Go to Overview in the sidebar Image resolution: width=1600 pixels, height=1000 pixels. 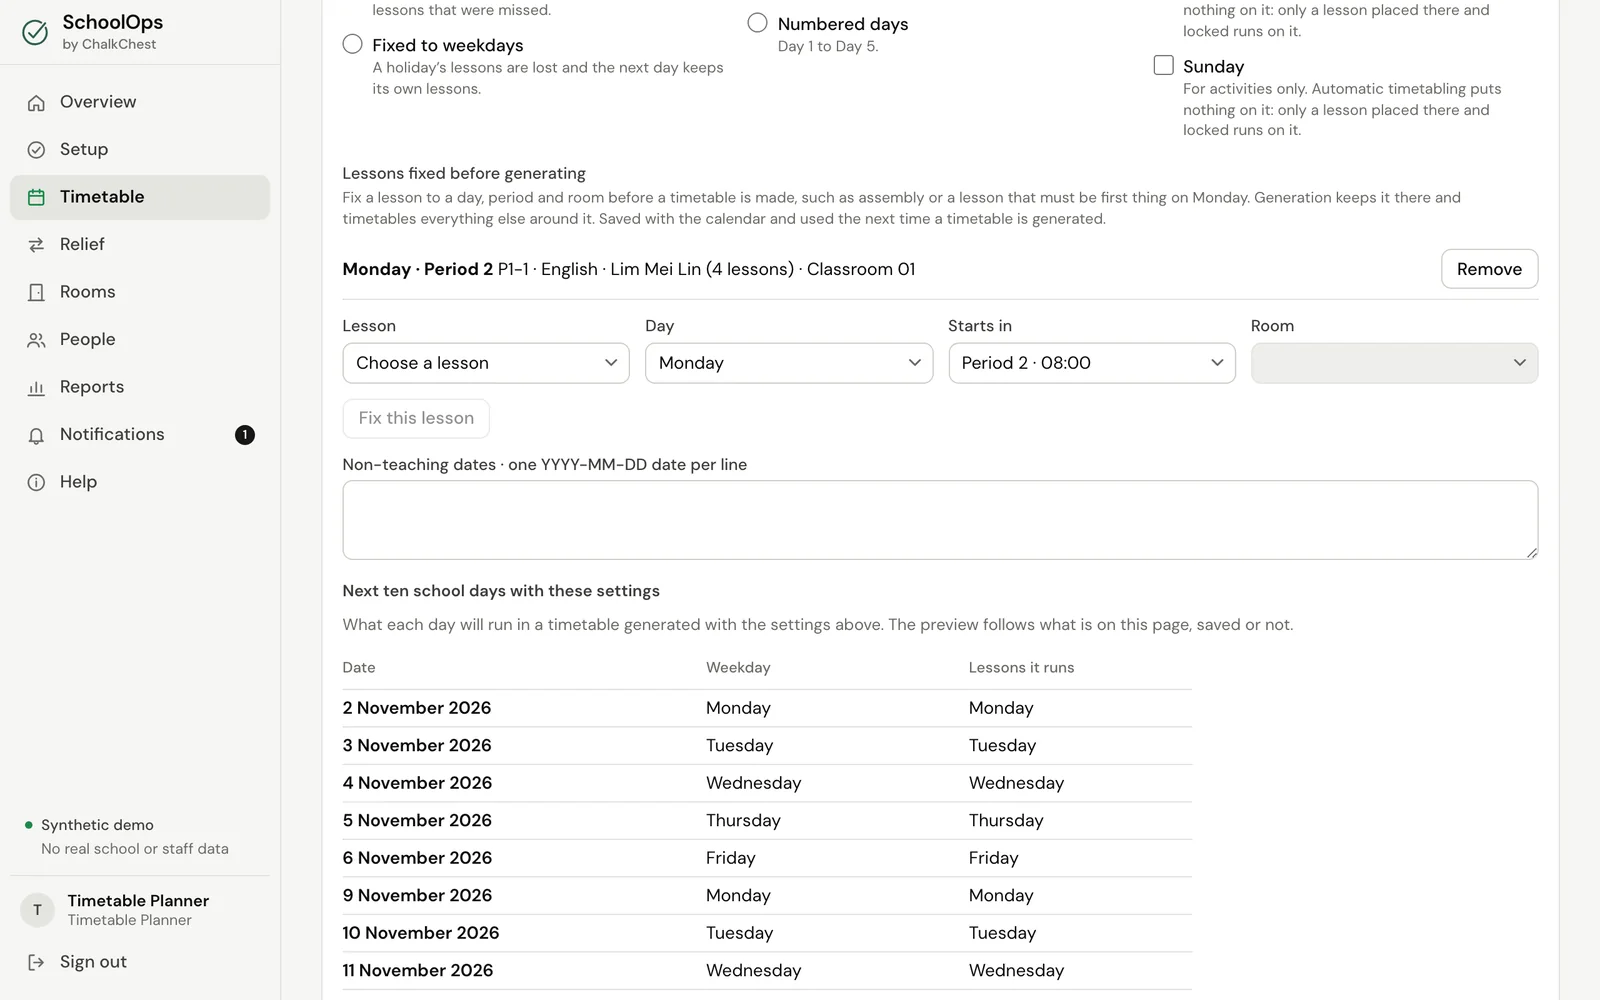(x=140, y=102)
